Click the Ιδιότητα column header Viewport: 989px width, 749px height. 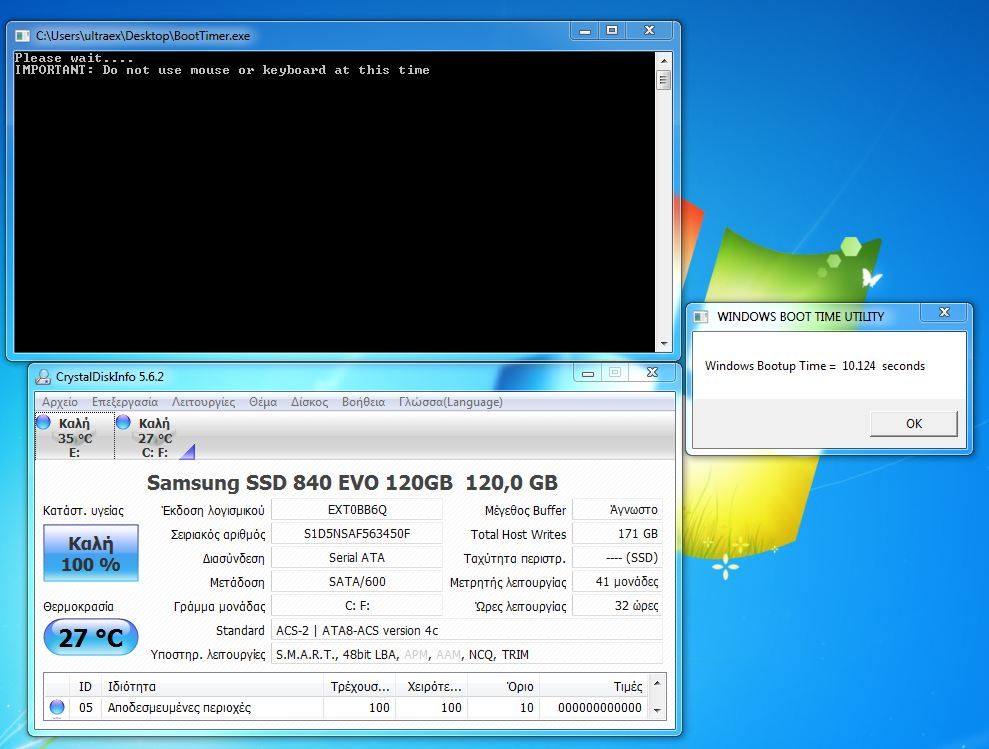pos(211,687)
